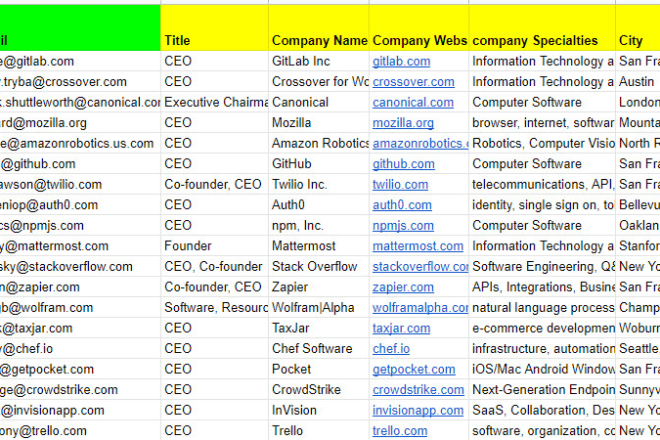This screenshot has width=660, height=440.
Task: Open the mozilla.org link
Action: 403,123
